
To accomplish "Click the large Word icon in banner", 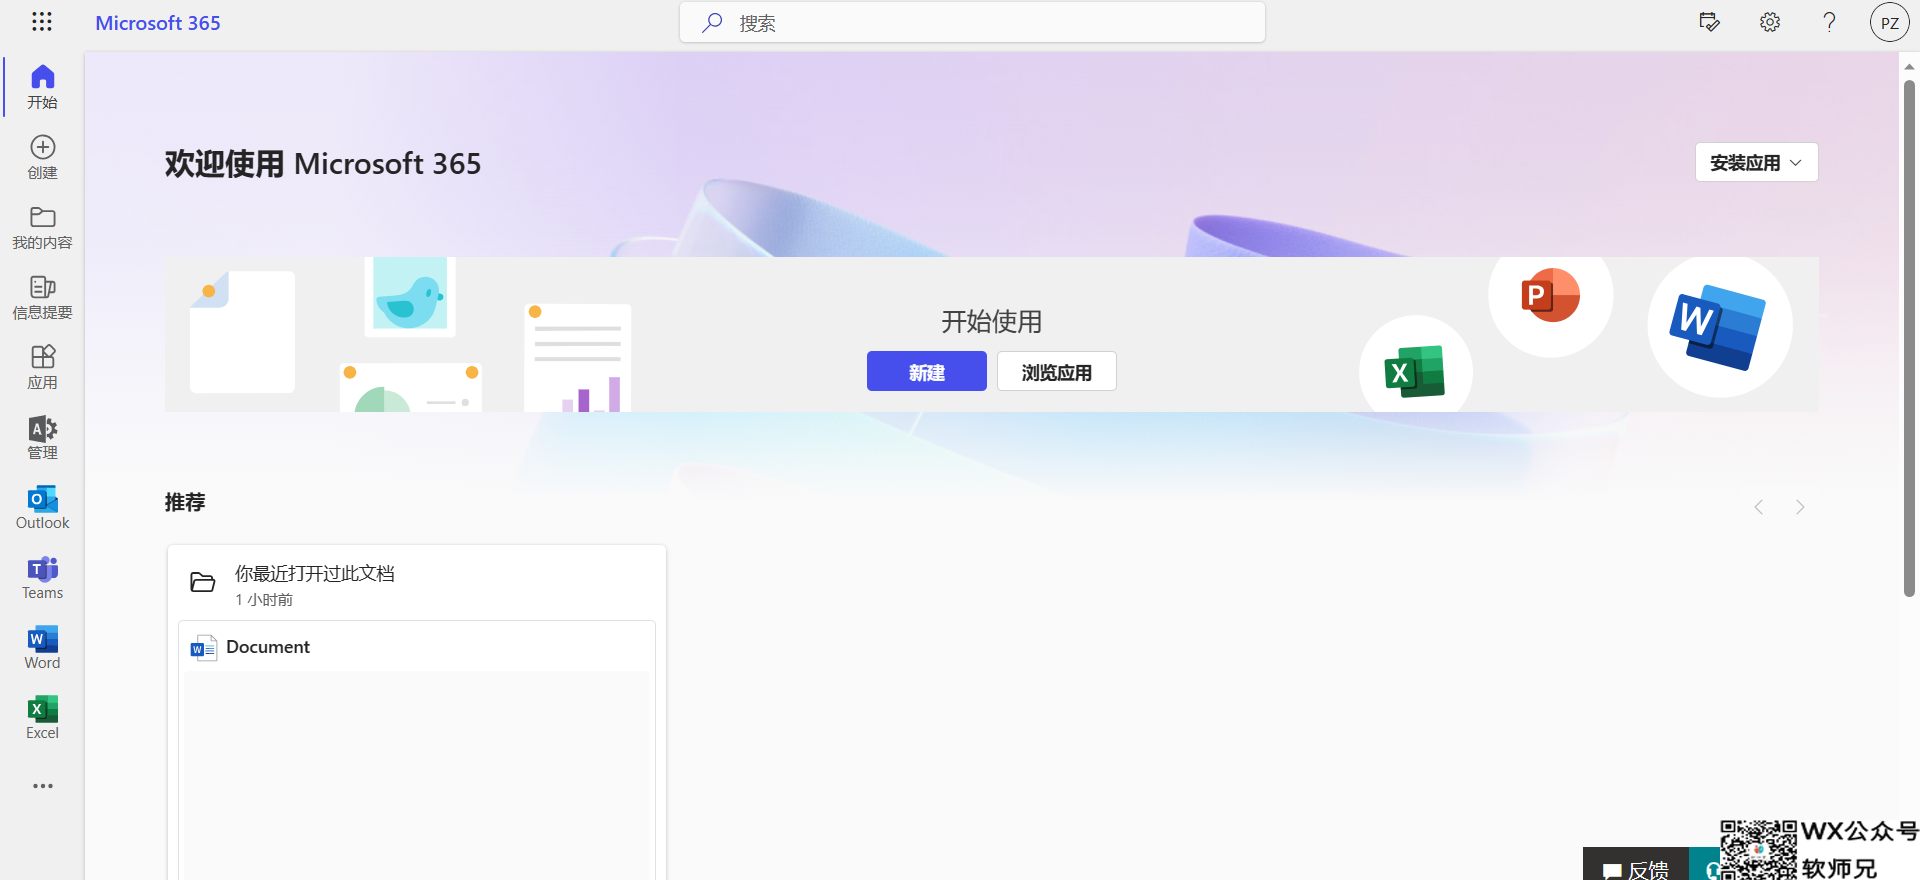I will [1720, 326].
